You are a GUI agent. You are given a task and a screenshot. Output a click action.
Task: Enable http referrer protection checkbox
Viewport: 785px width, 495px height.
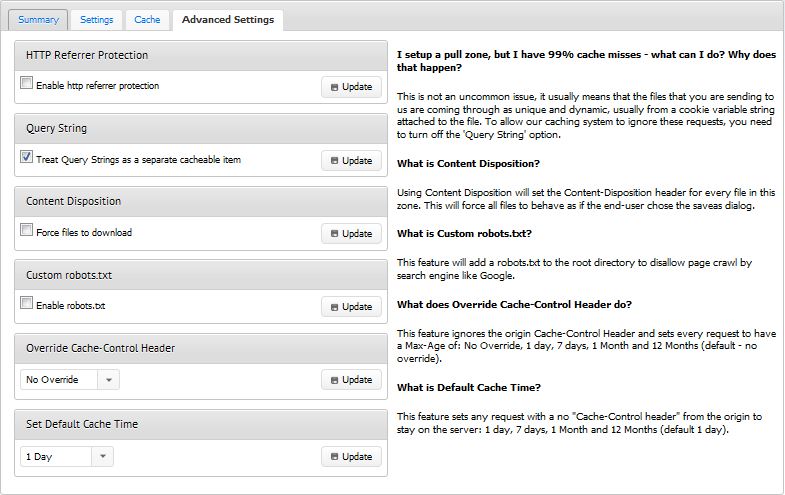tap(27, 83)
